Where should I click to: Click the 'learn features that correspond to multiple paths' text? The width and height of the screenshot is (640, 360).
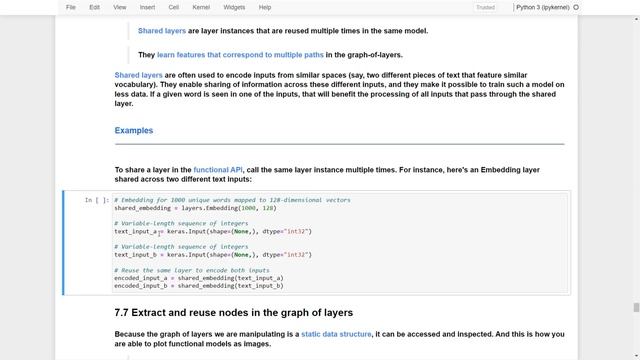pyautogui.click(x=240, y=55)
